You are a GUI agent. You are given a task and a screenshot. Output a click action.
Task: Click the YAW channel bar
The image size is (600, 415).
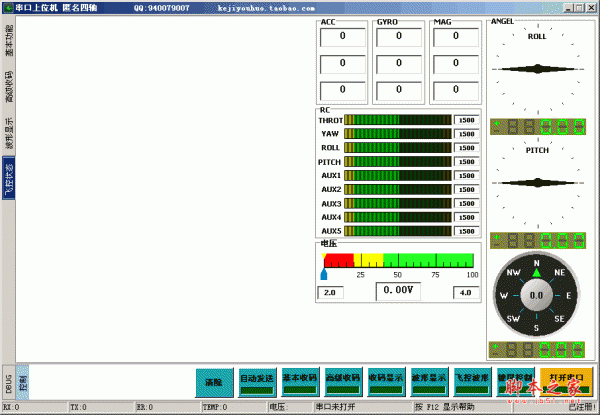pos(398,133)
